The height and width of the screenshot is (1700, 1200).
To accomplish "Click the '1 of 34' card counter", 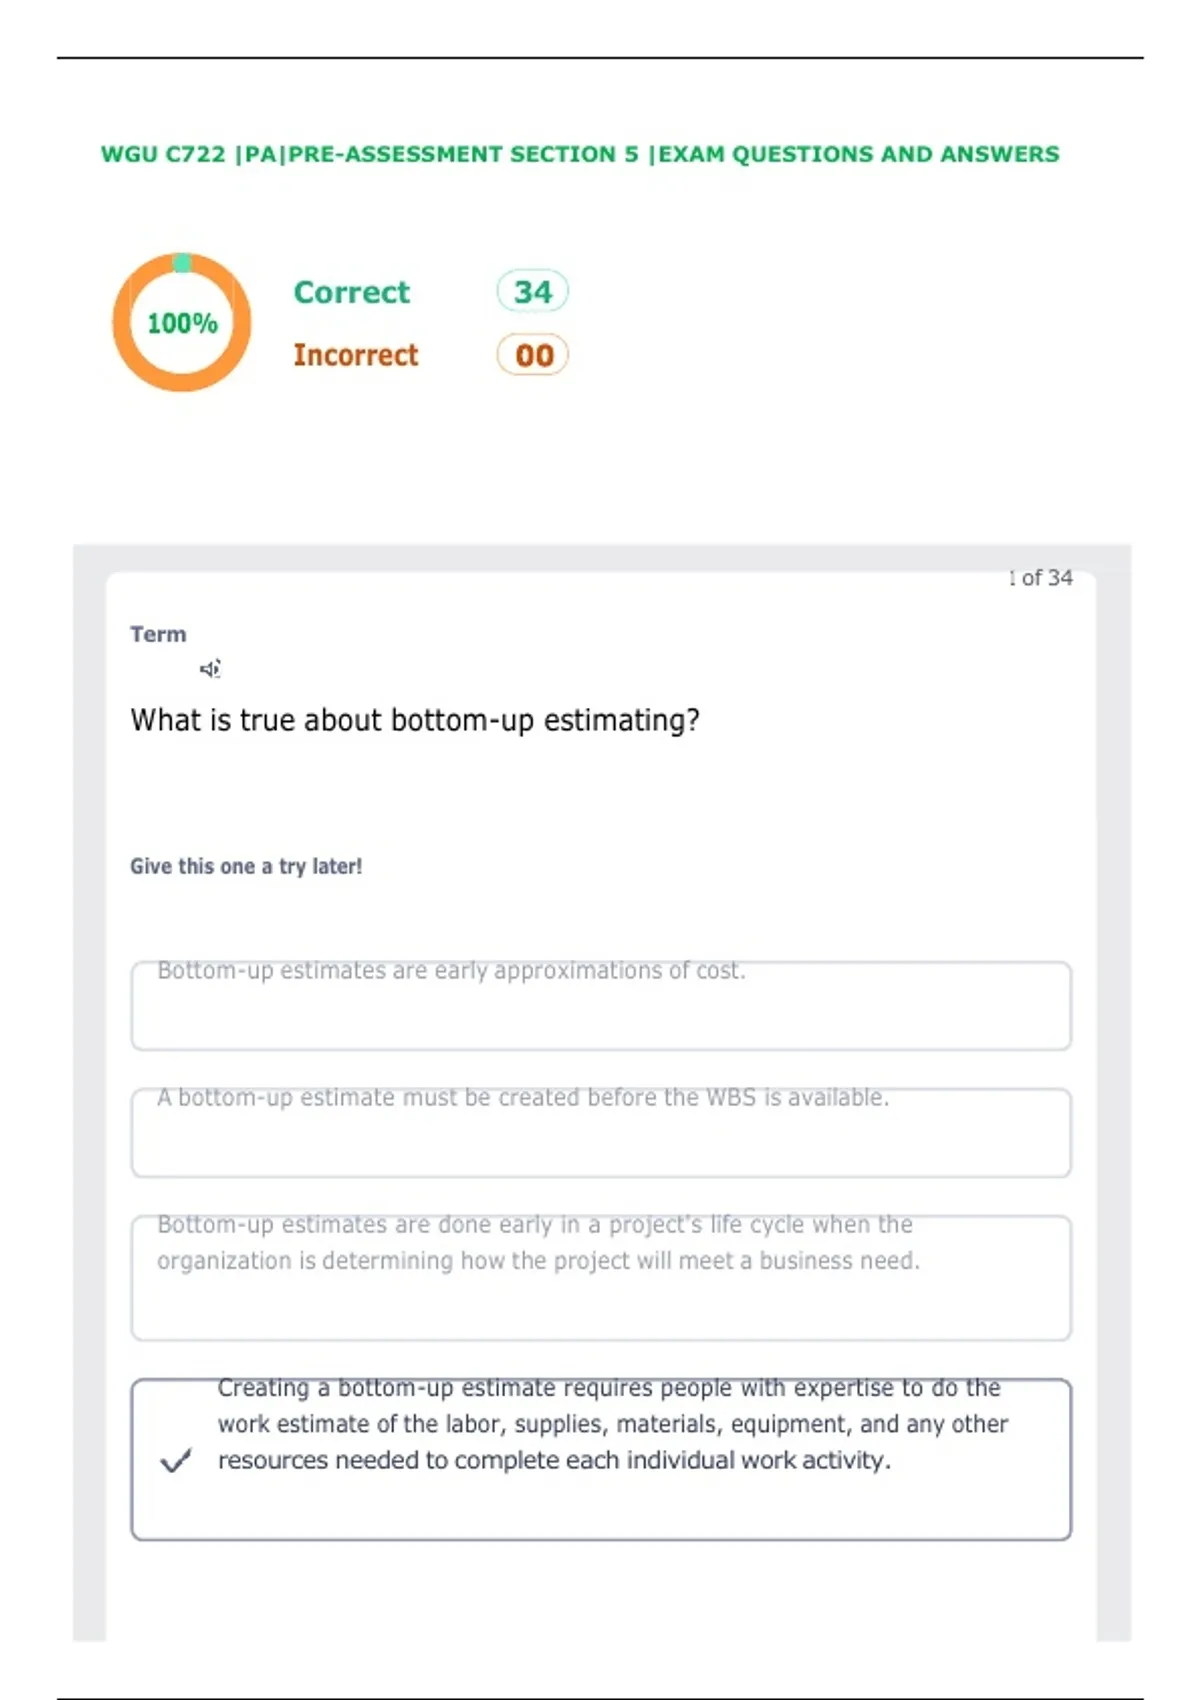I will pos(1040,578).
